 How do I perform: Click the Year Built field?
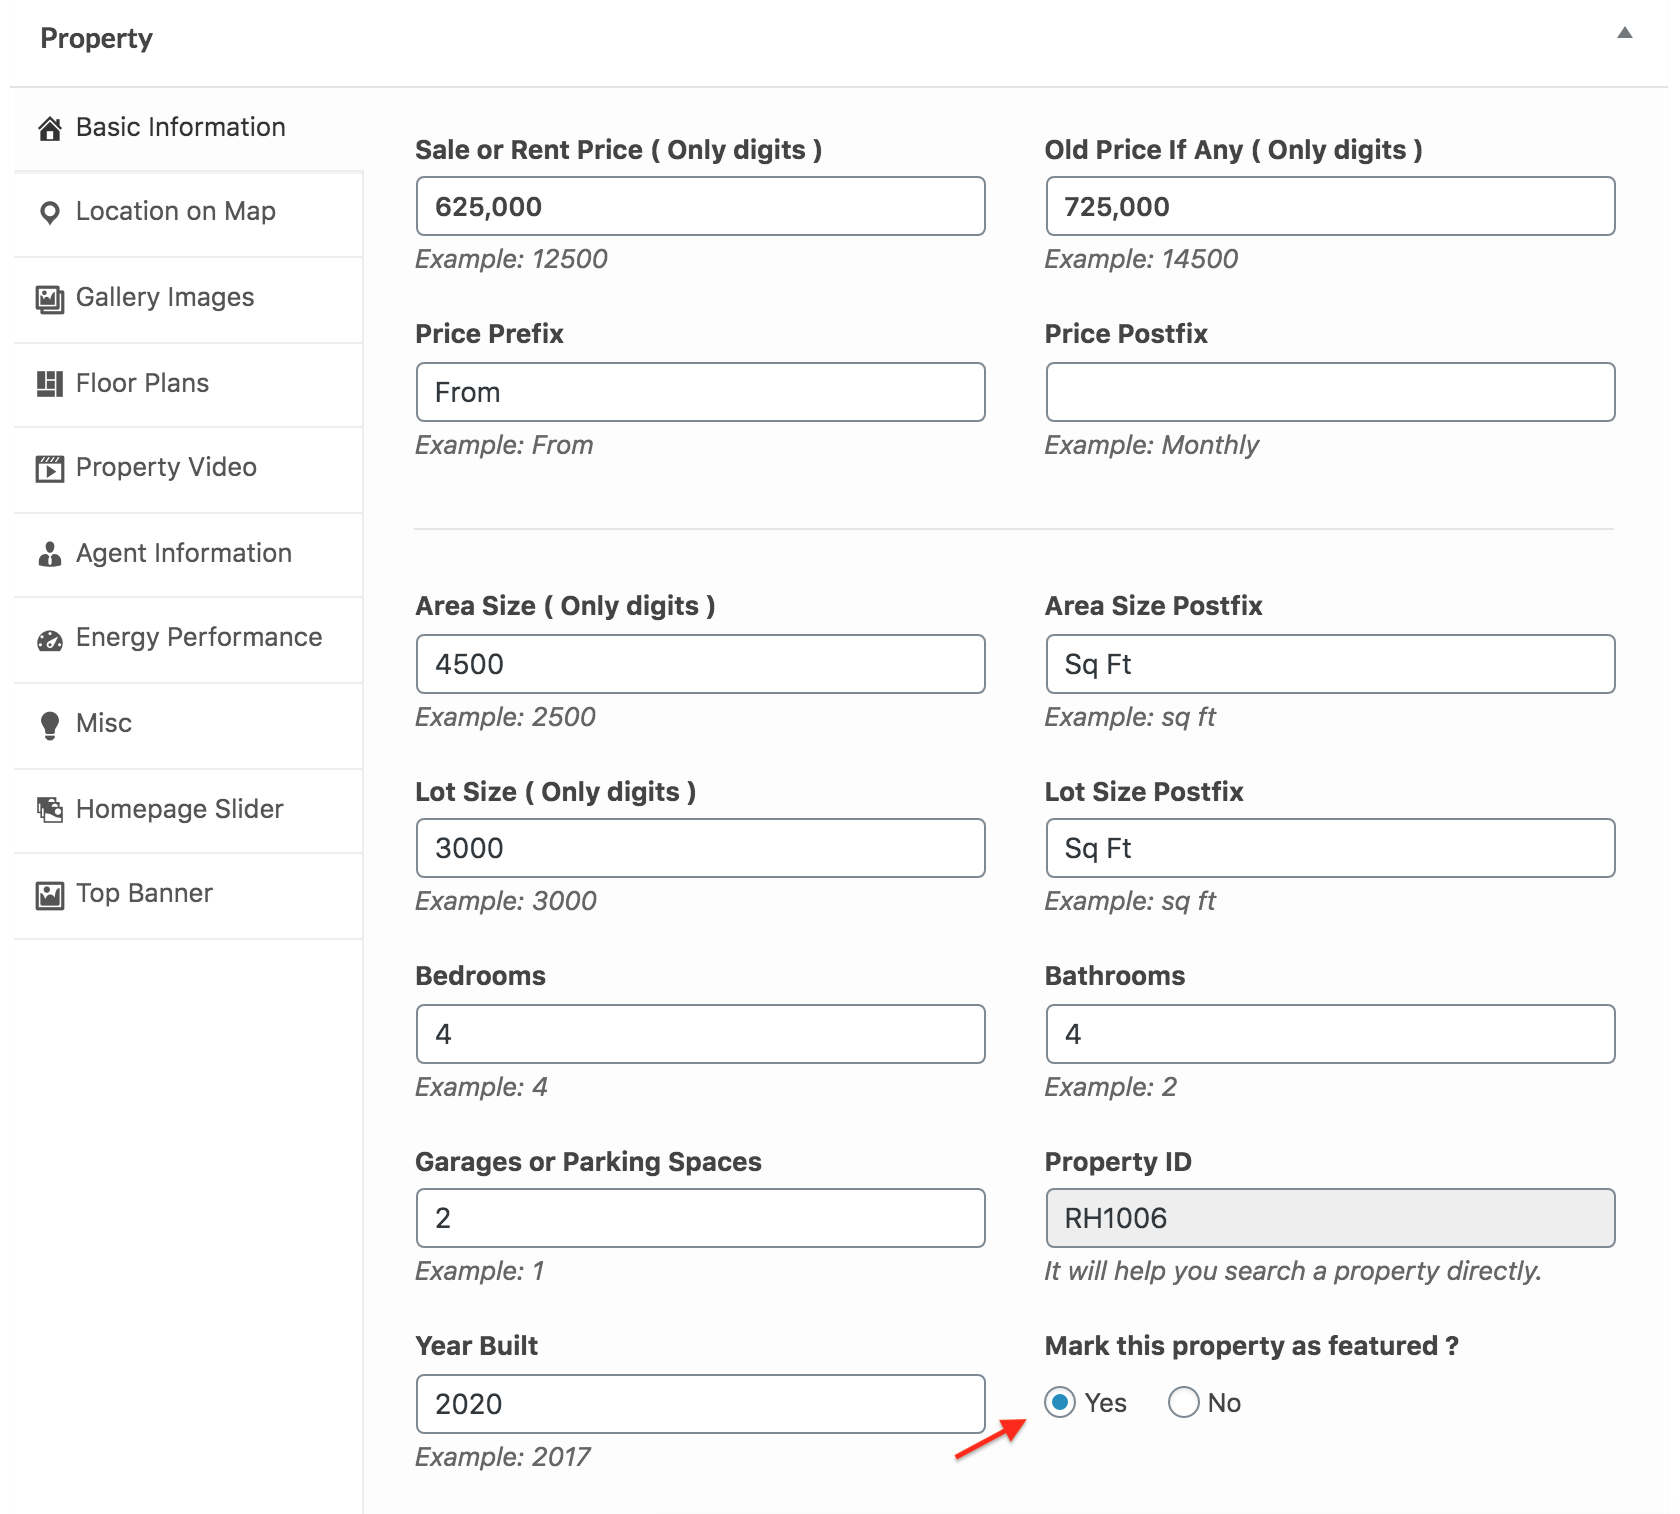pos(701,1404)
